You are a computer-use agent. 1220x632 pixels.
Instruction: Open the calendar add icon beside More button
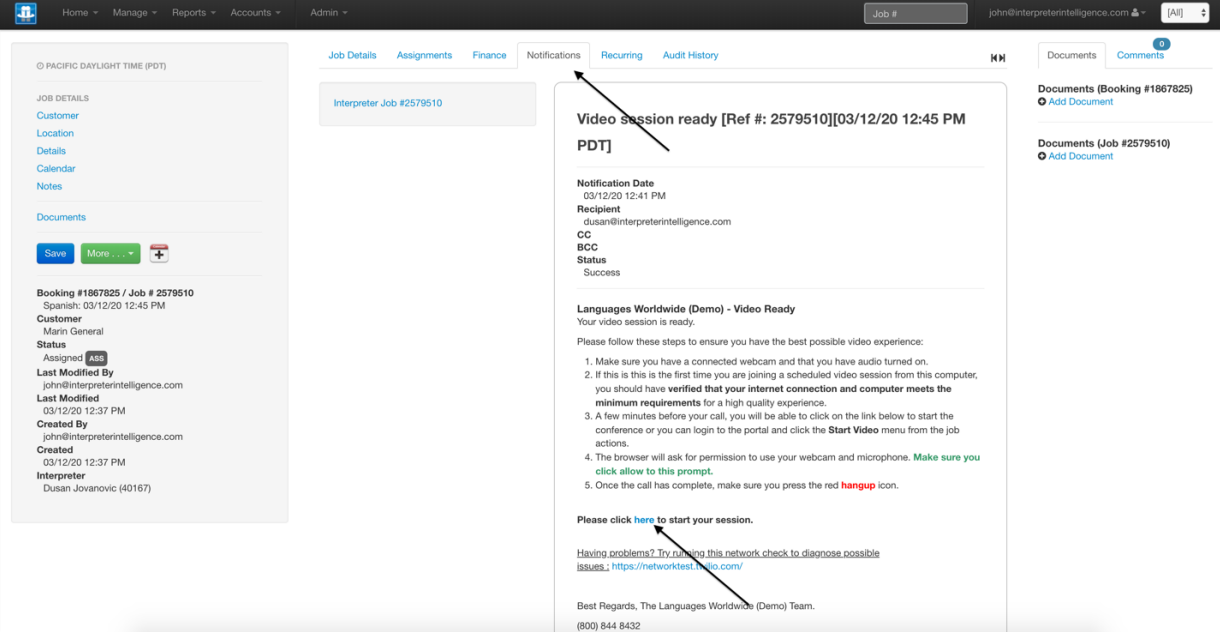158,253
